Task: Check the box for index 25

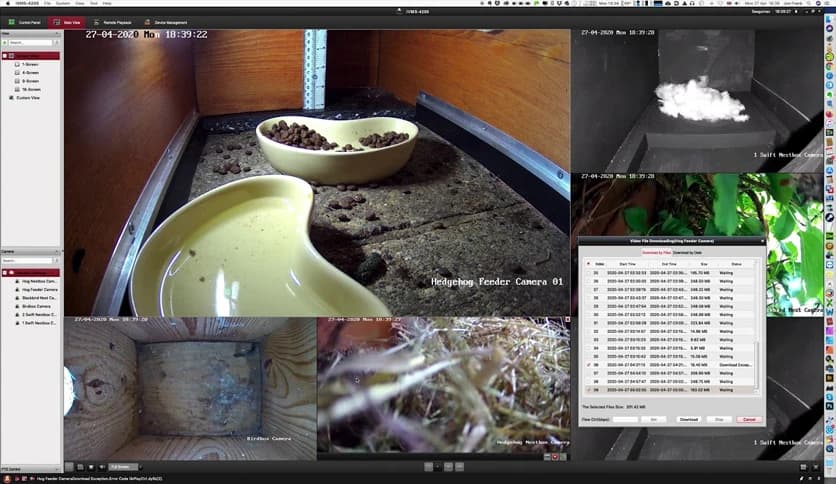Action: 589,273
